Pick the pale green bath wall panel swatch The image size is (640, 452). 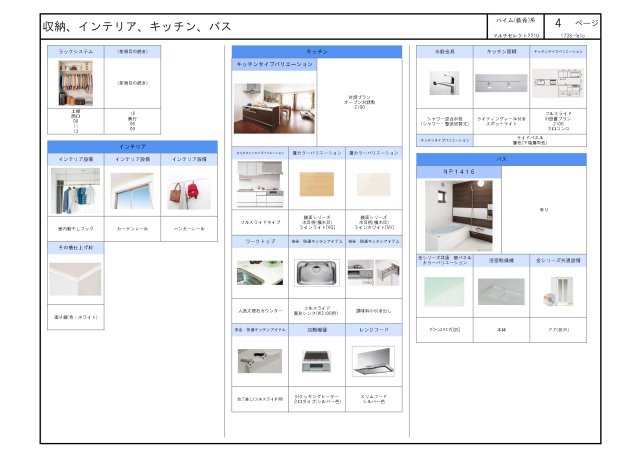pos(444,291)
